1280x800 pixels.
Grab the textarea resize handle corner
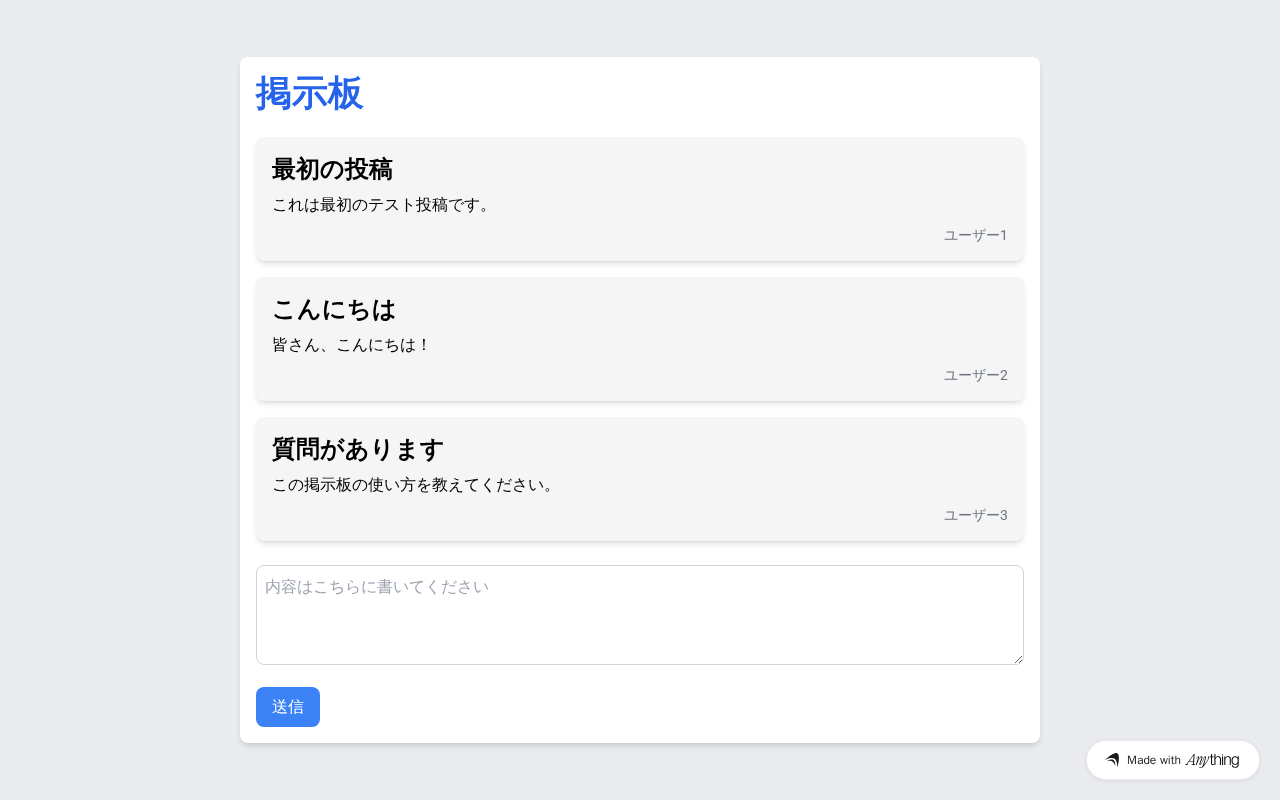1017,658
